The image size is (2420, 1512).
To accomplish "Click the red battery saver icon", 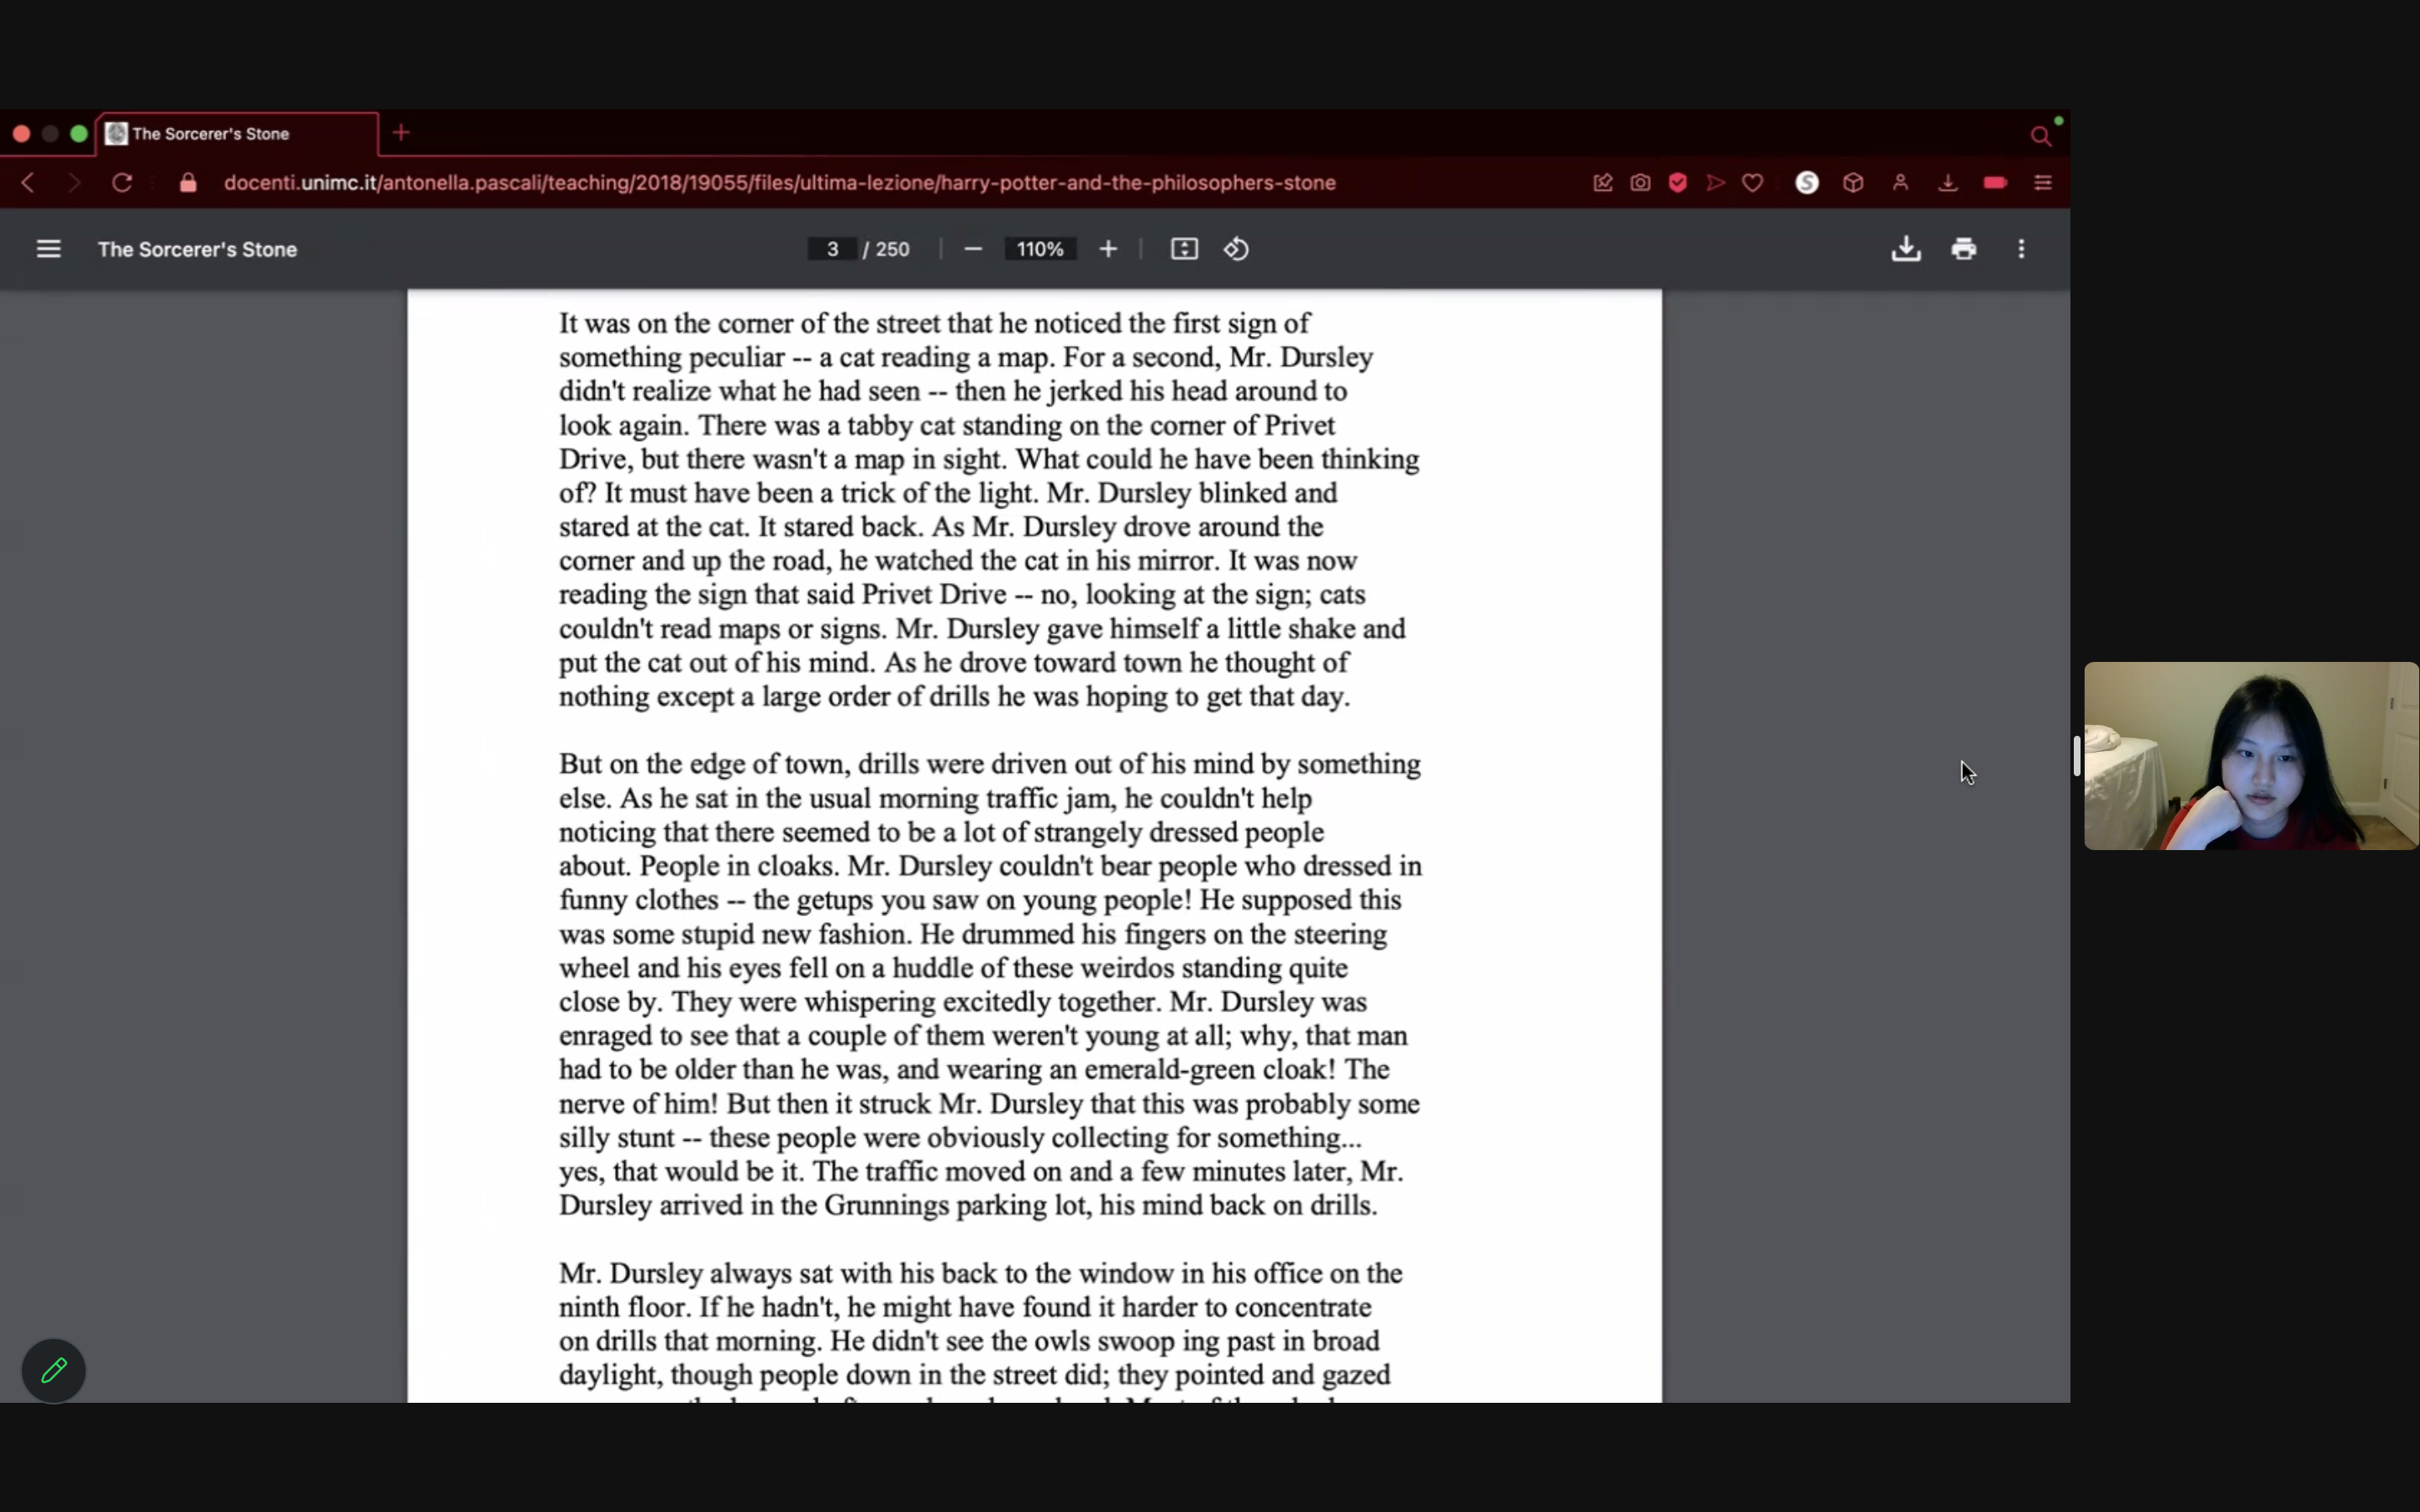I will pyautogui.click(x=1995, y=183).
